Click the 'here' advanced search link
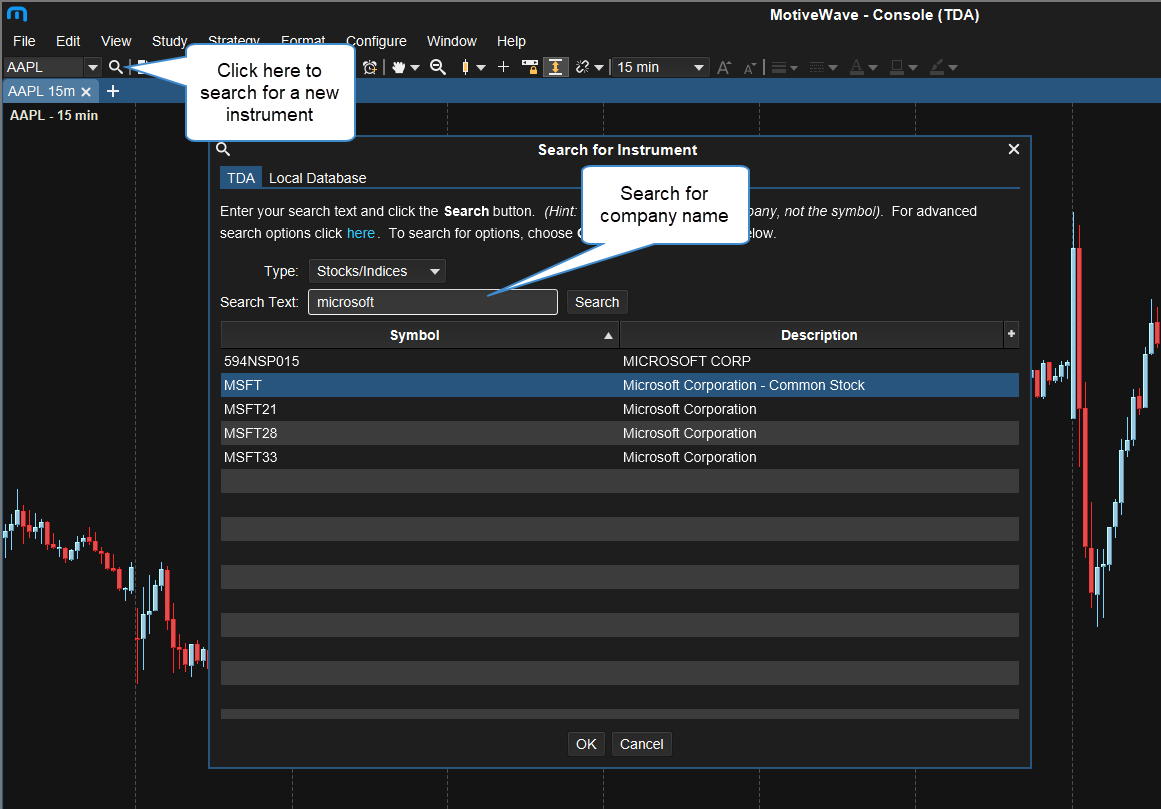The width and height of the screenshot is (1161, 809). coord(360,233)
